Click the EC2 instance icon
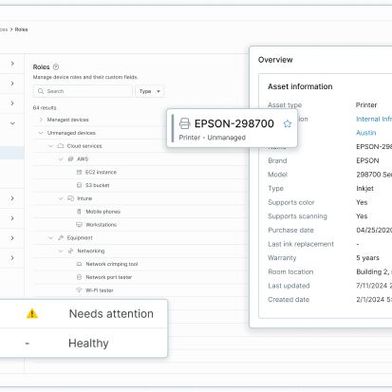 pyautogui.click(x=79, y=172)
